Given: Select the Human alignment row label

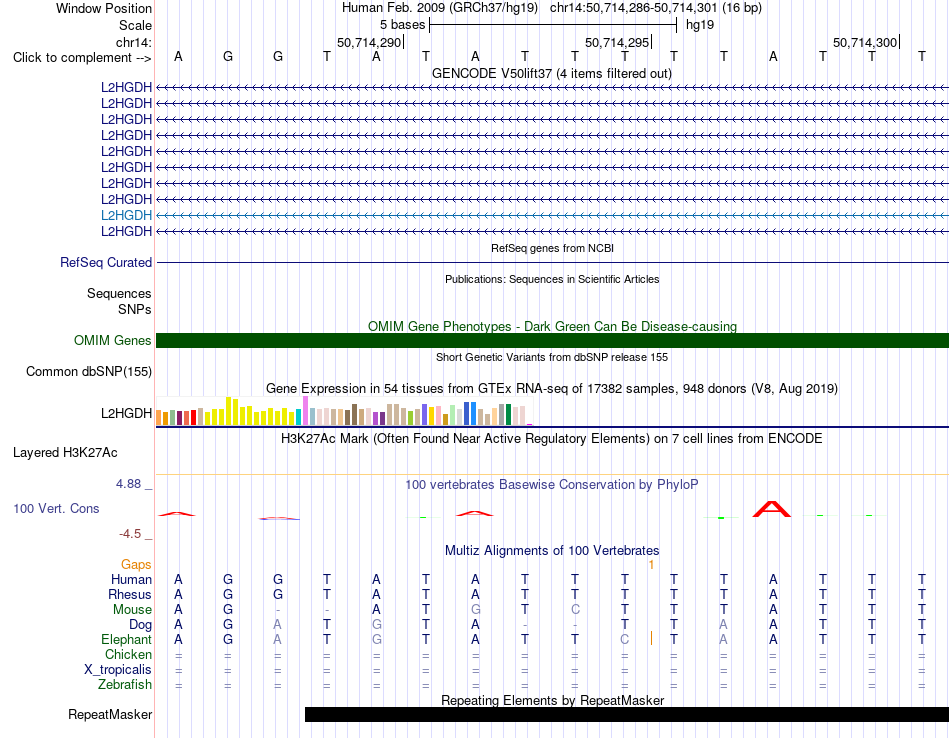Looking at the screenshot, I should click(131, 580).
